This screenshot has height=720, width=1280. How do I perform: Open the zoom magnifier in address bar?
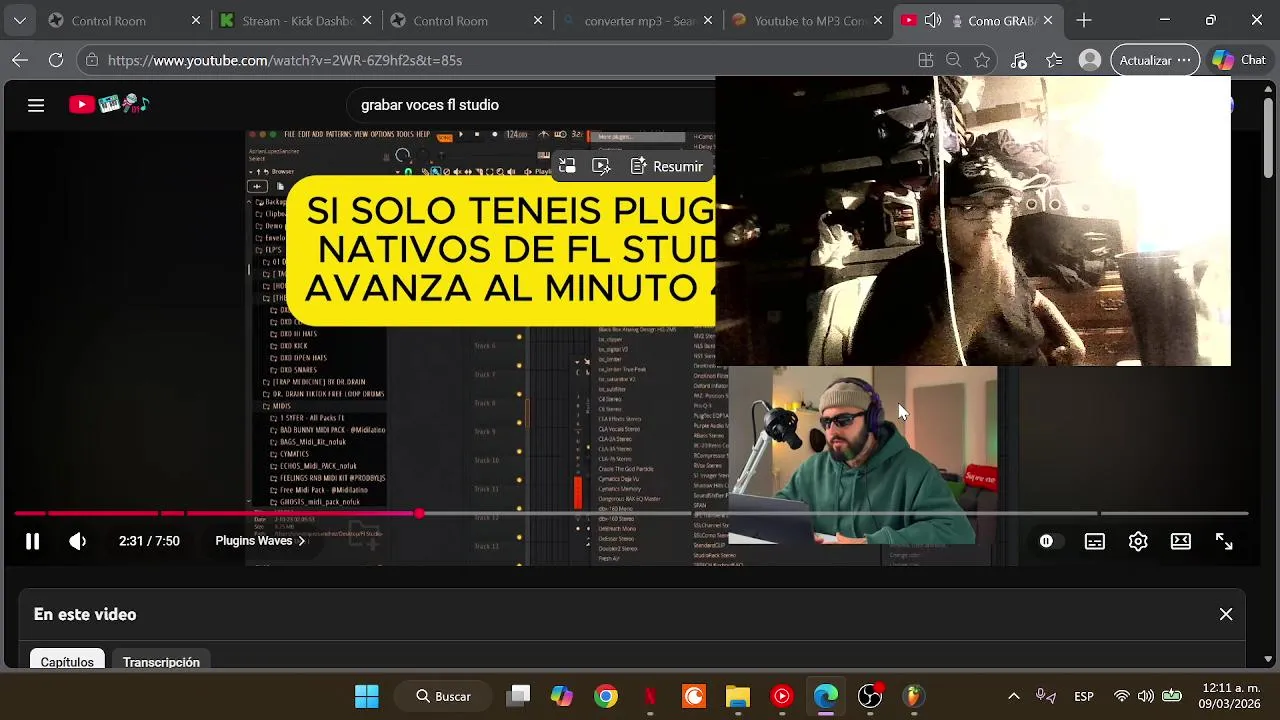[x=954, y=60]
